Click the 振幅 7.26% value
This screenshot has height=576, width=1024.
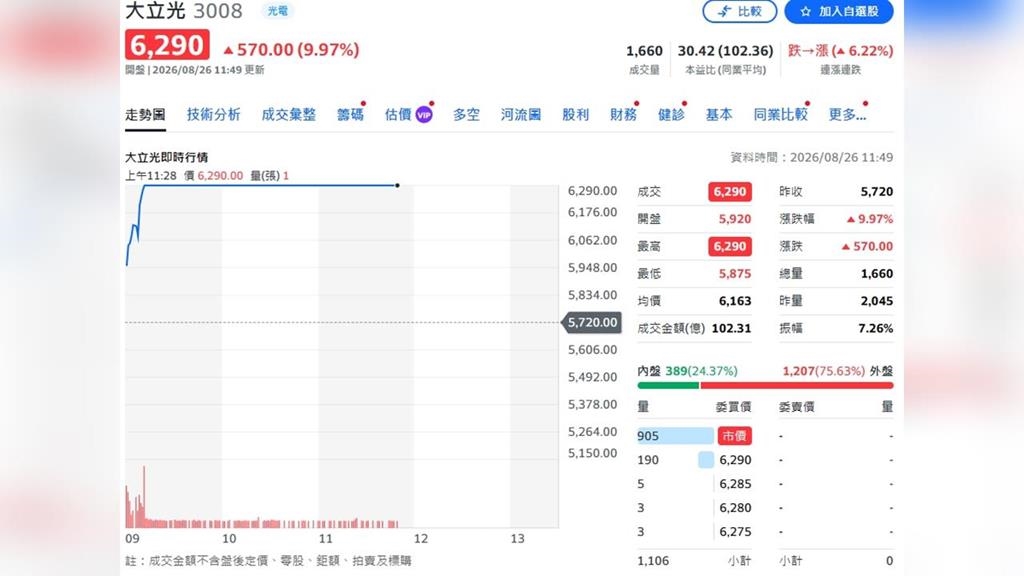[875, 328]
